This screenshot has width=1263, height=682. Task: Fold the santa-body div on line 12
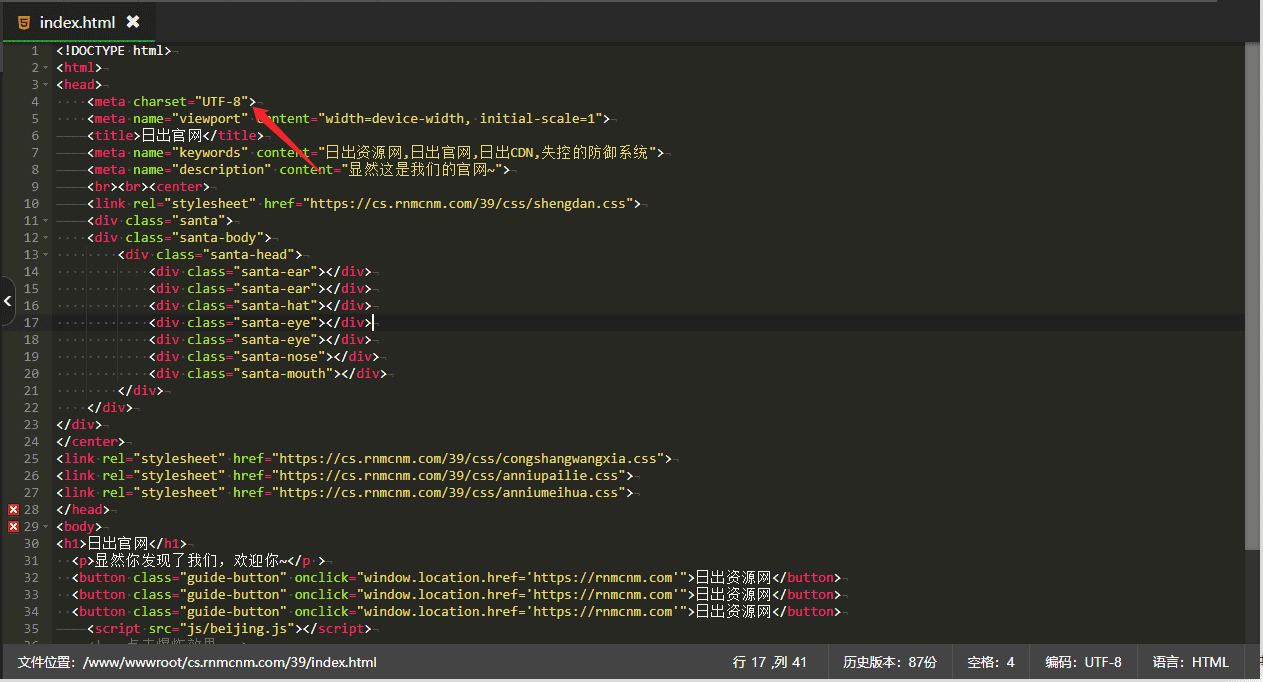click(x=46, y=238)
